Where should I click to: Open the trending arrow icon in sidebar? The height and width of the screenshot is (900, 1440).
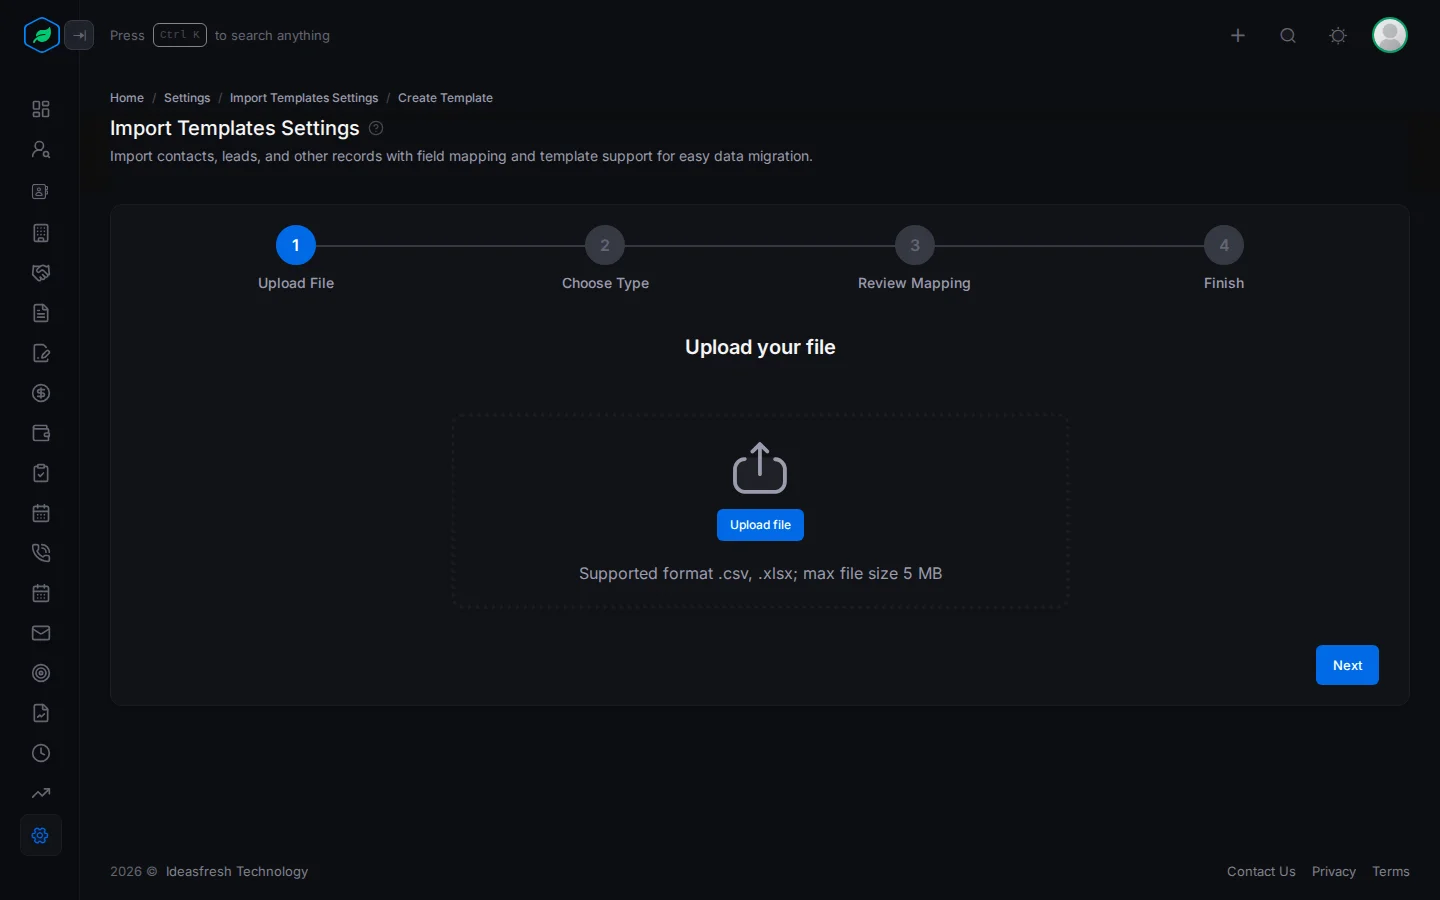click(x=41, y=793)
